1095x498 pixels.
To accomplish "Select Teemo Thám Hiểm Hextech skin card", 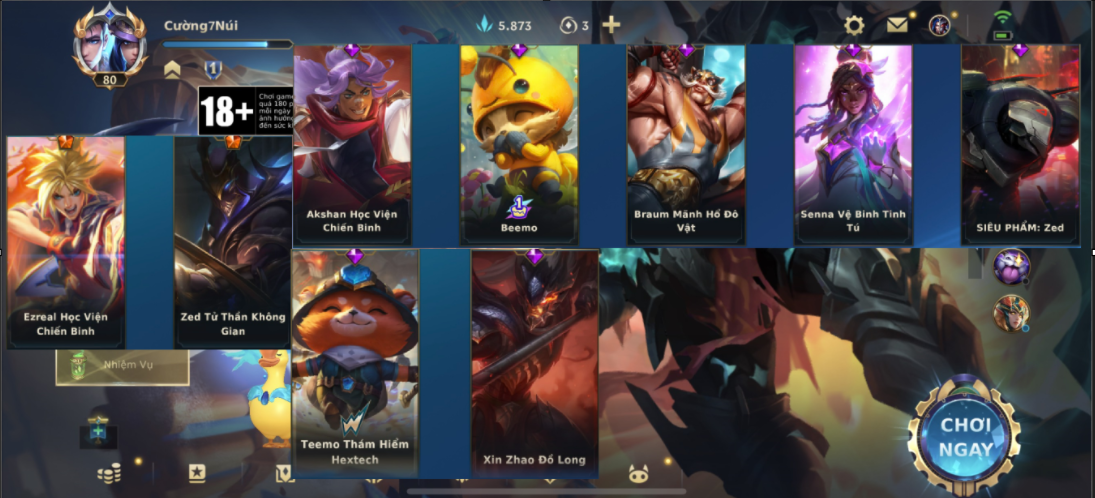I will pyautogui.click(x=355, y=363).
